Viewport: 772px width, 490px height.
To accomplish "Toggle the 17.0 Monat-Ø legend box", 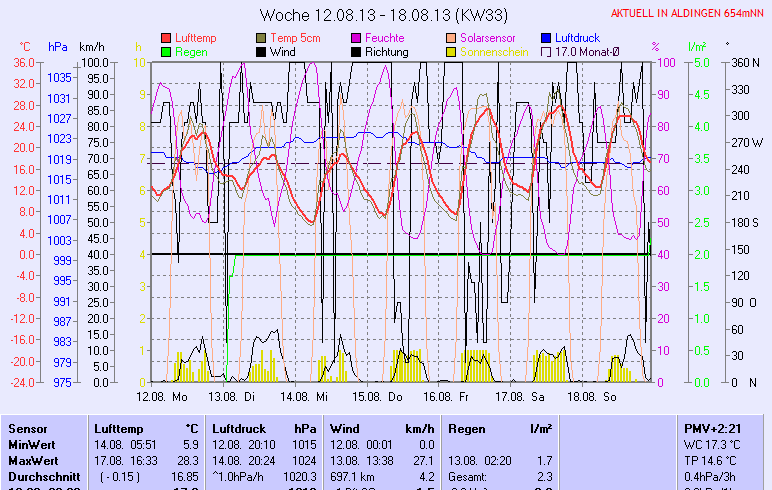I will [x=547, y=52].
